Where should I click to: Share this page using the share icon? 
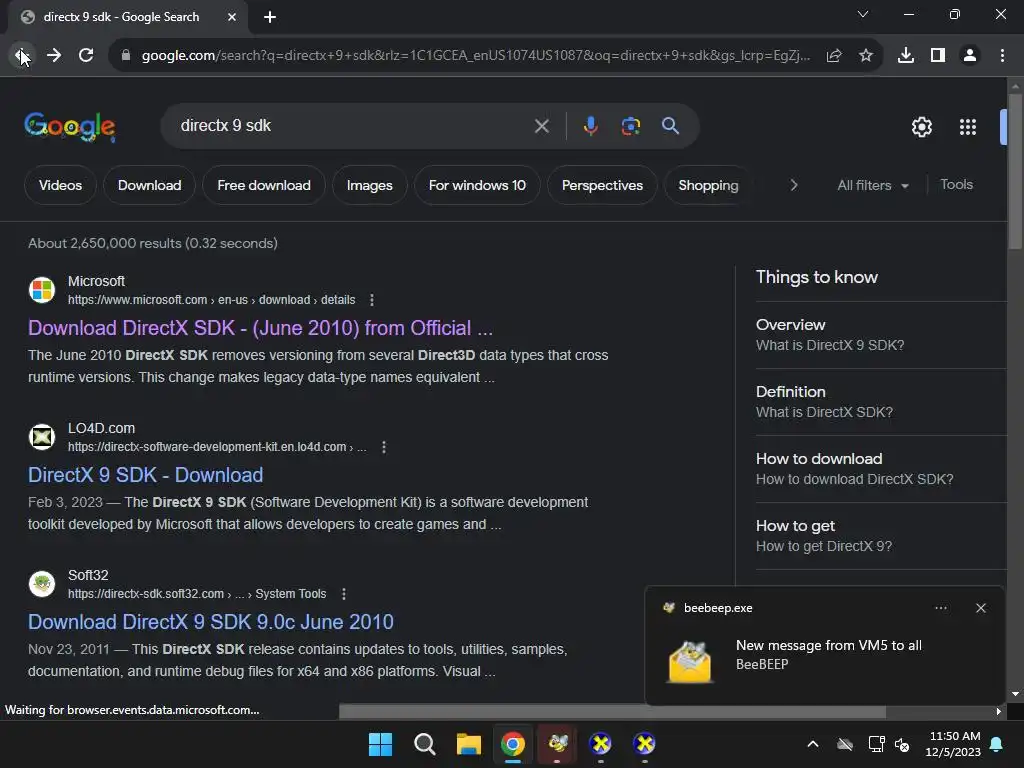pyautogui.click(x=834, y=56)
